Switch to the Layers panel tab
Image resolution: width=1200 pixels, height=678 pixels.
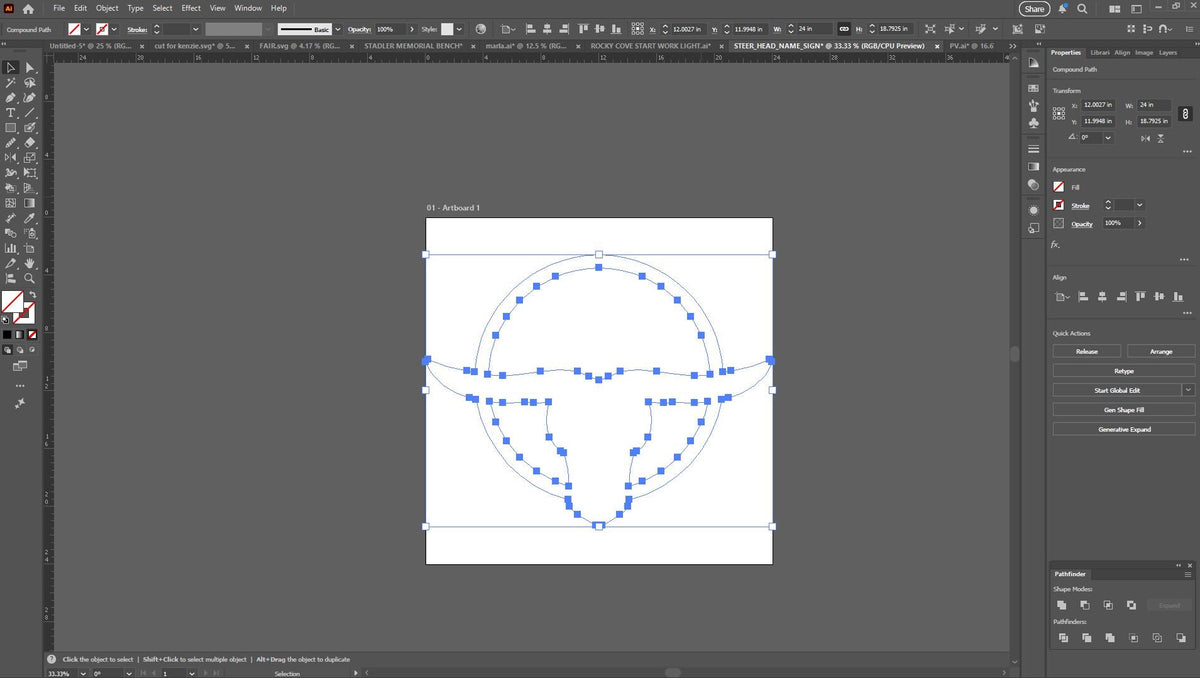(1168, 52)
